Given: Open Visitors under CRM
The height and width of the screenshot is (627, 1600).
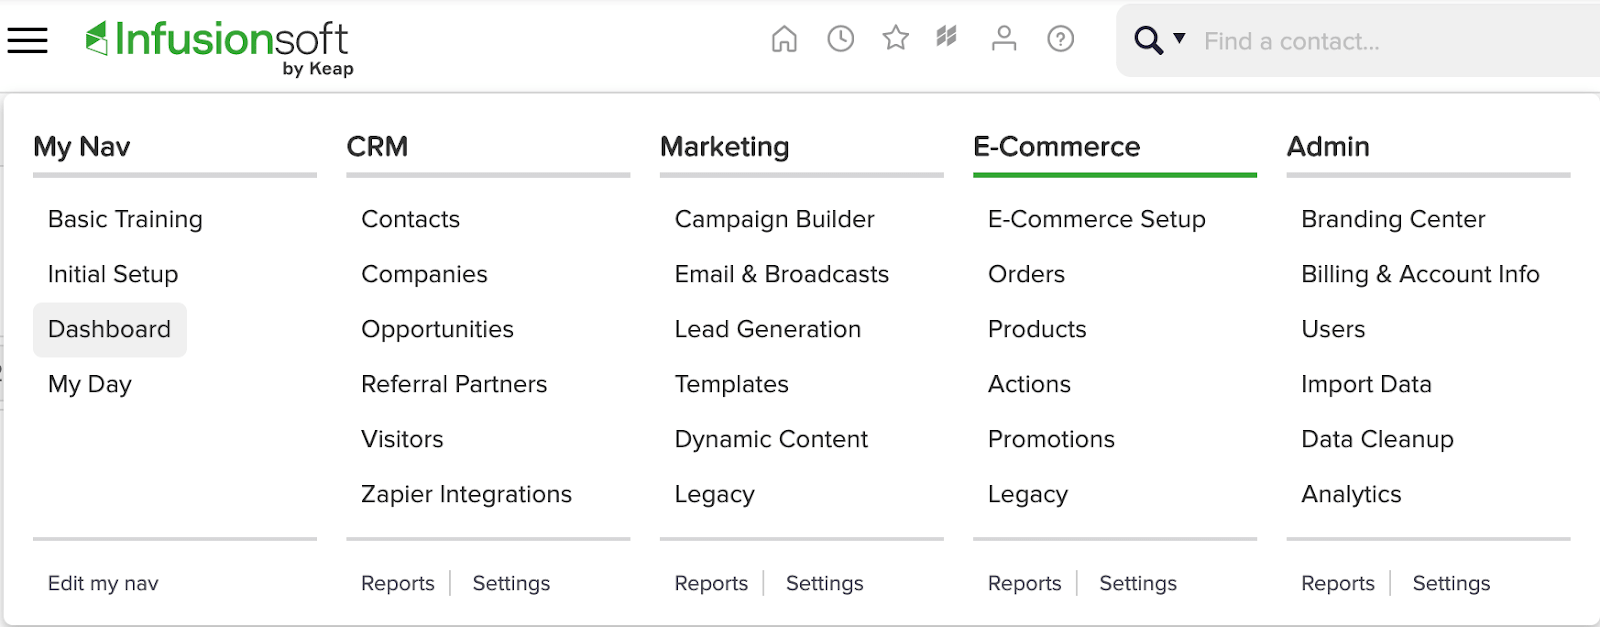Looking at the screenshot, I should tap(402, 439).
